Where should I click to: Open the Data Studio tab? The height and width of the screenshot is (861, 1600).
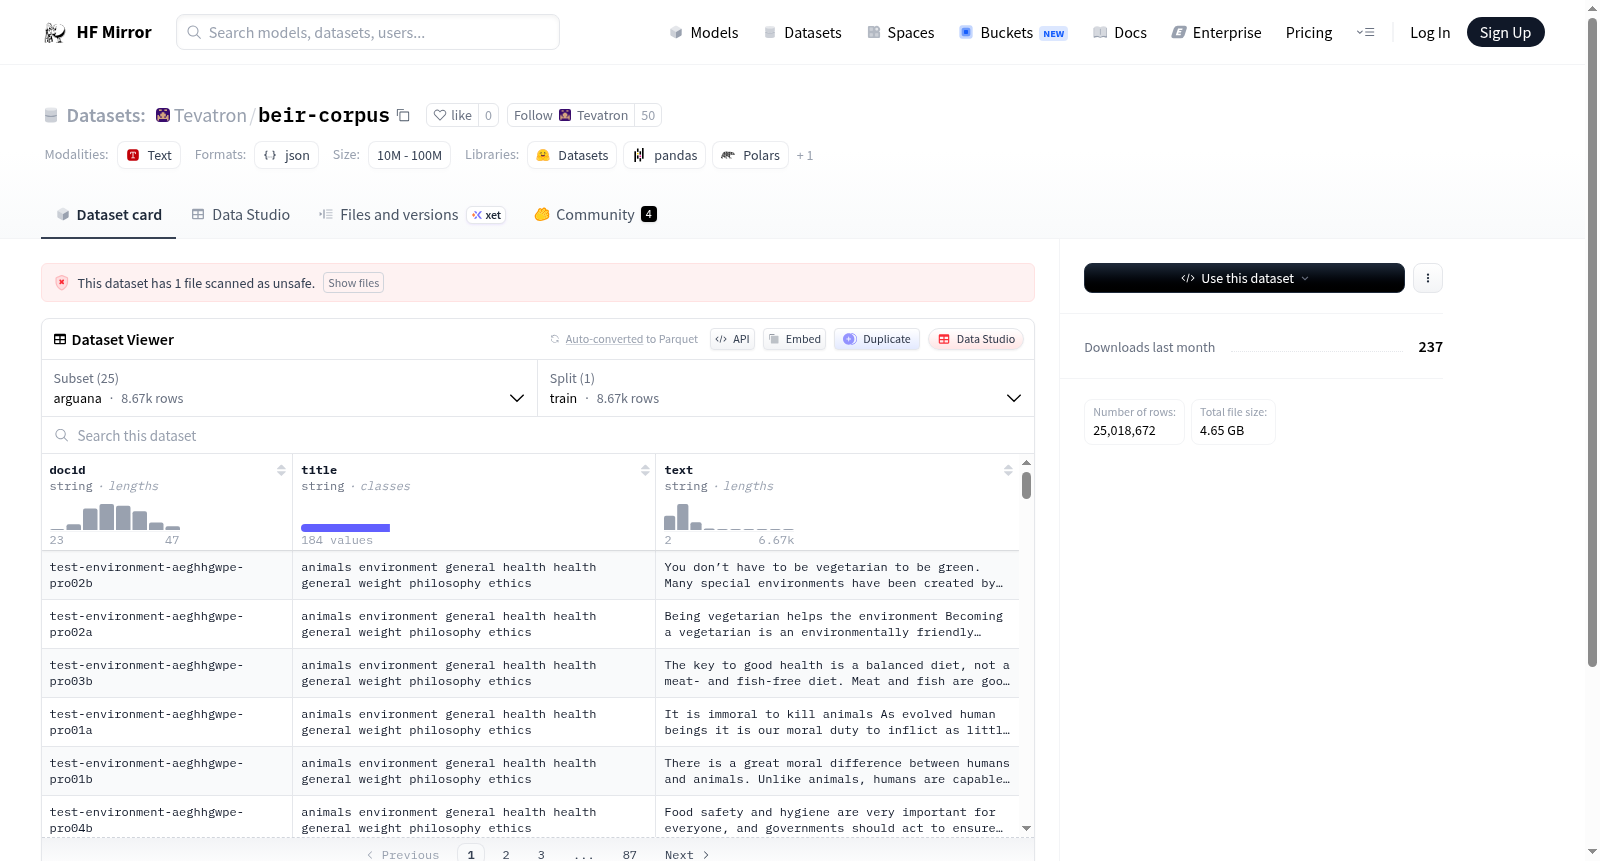coord(241,215)
